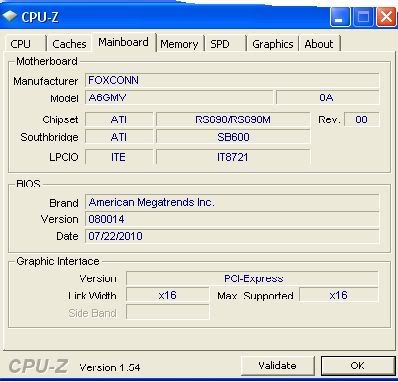The height and width of the screenshot is (382, 398).
Task: Click the FOXCONN manufacturer field
Action: pos(232,80)
